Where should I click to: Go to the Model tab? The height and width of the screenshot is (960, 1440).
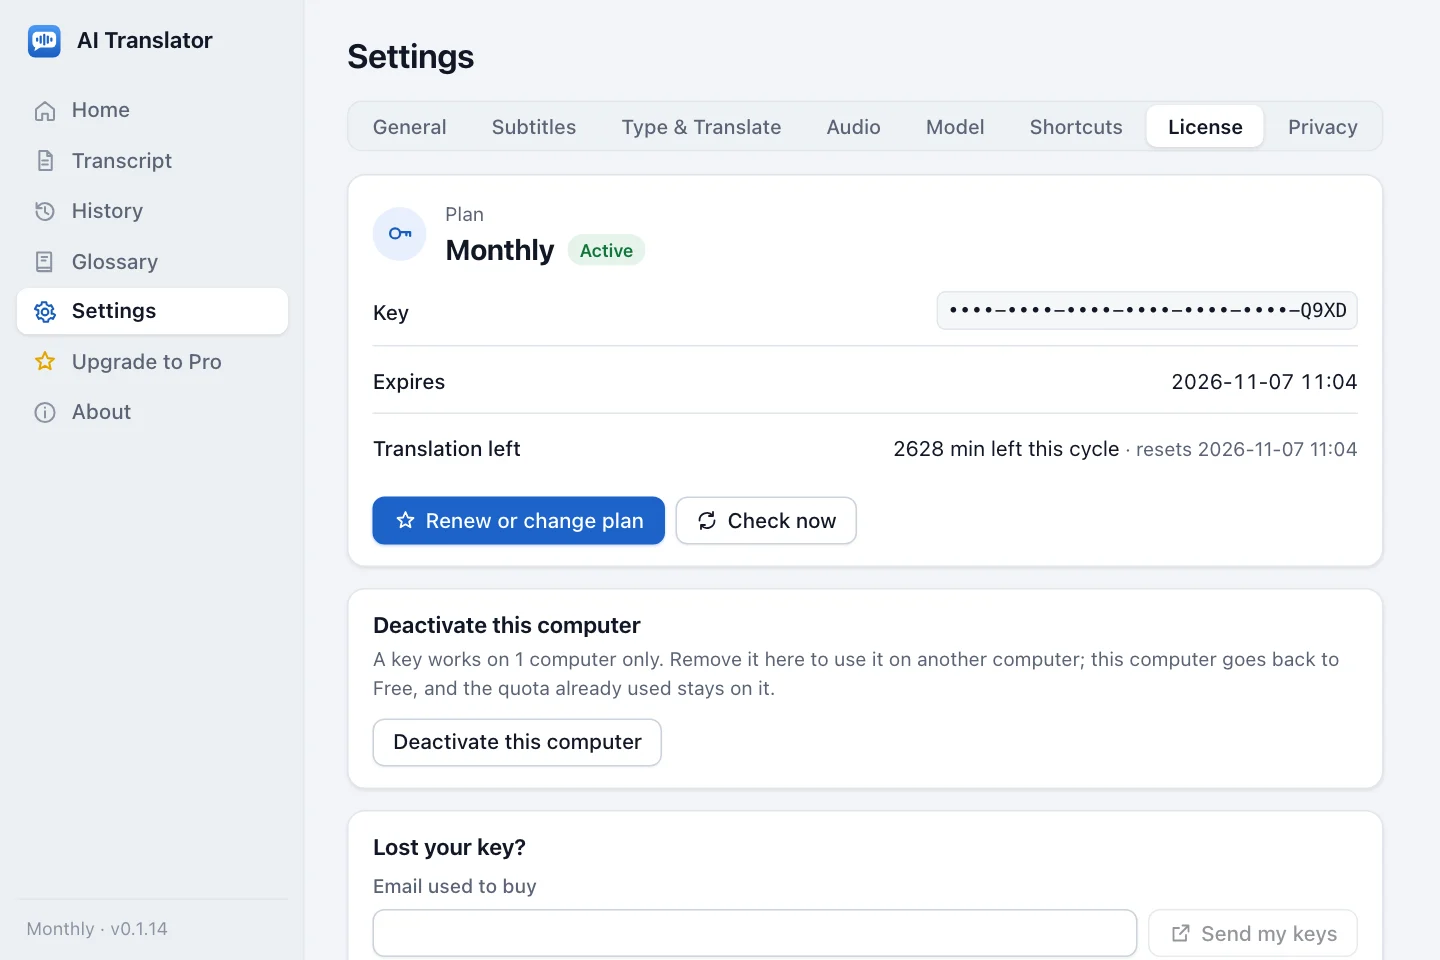click(955, 127)
